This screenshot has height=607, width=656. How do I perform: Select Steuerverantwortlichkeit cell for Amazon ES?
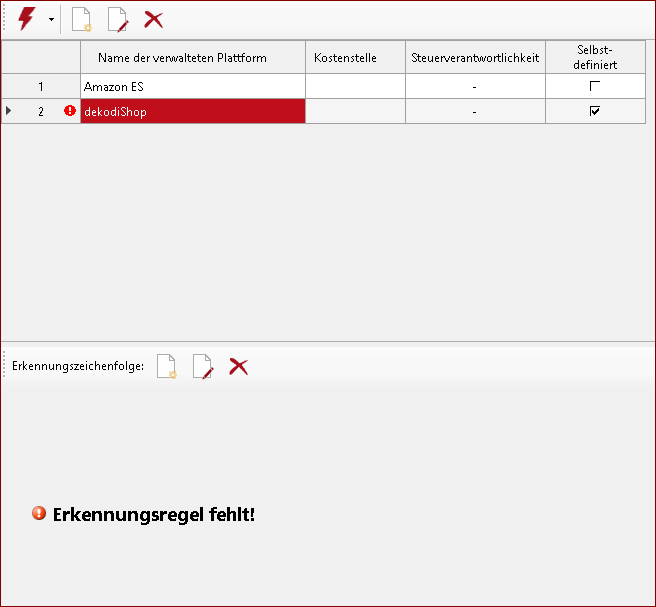[x=475, y=87]
